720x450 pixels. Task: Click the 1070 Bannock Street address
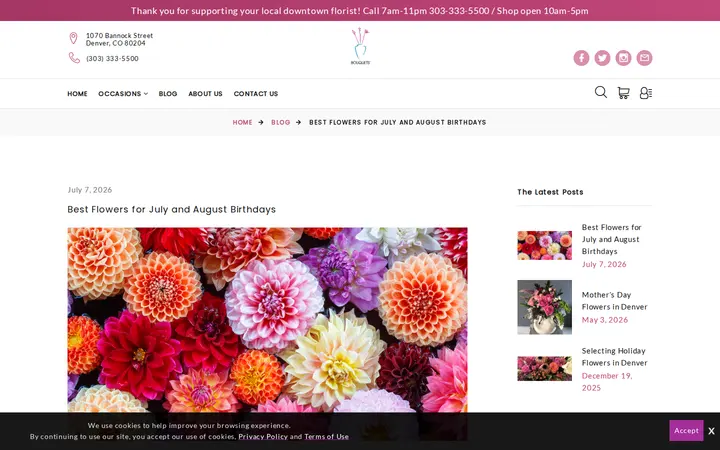click(x=119, y=39)
